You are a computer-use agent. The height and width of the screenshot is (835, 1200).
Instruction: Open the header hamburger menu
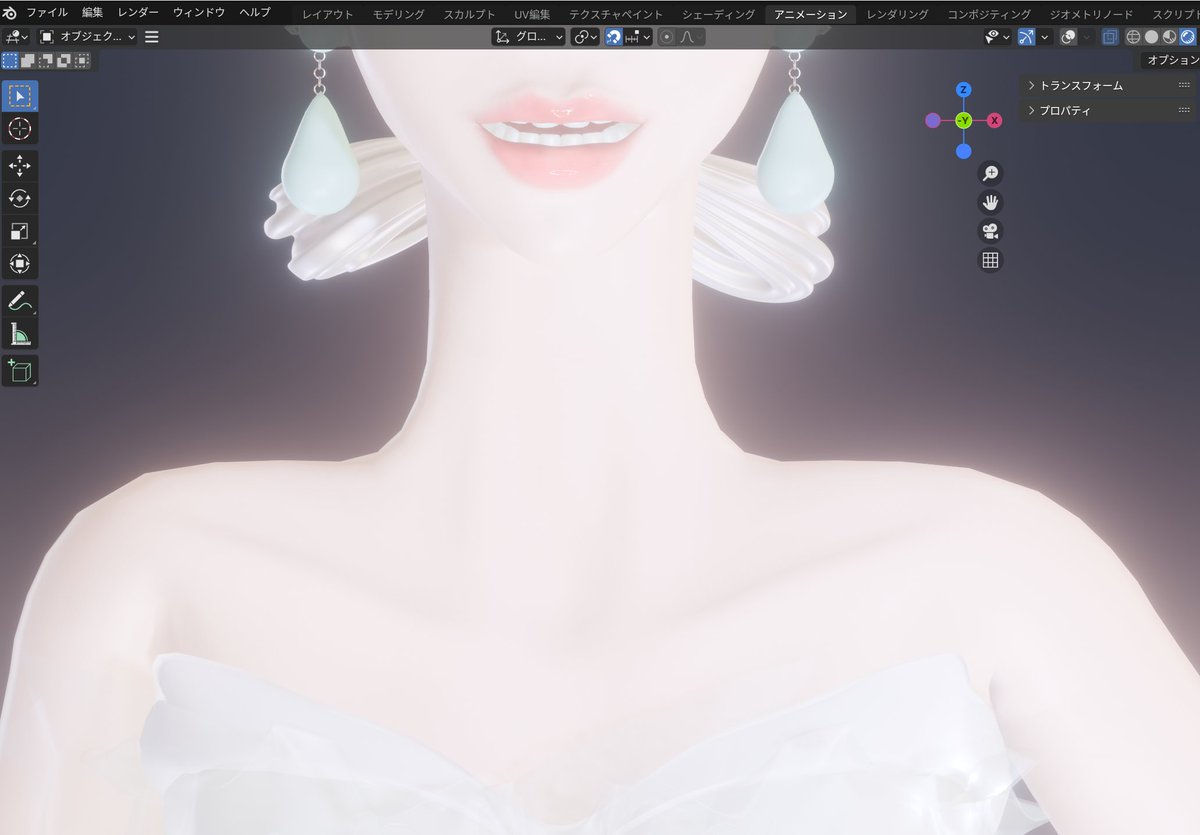click(x=152, y=37)
